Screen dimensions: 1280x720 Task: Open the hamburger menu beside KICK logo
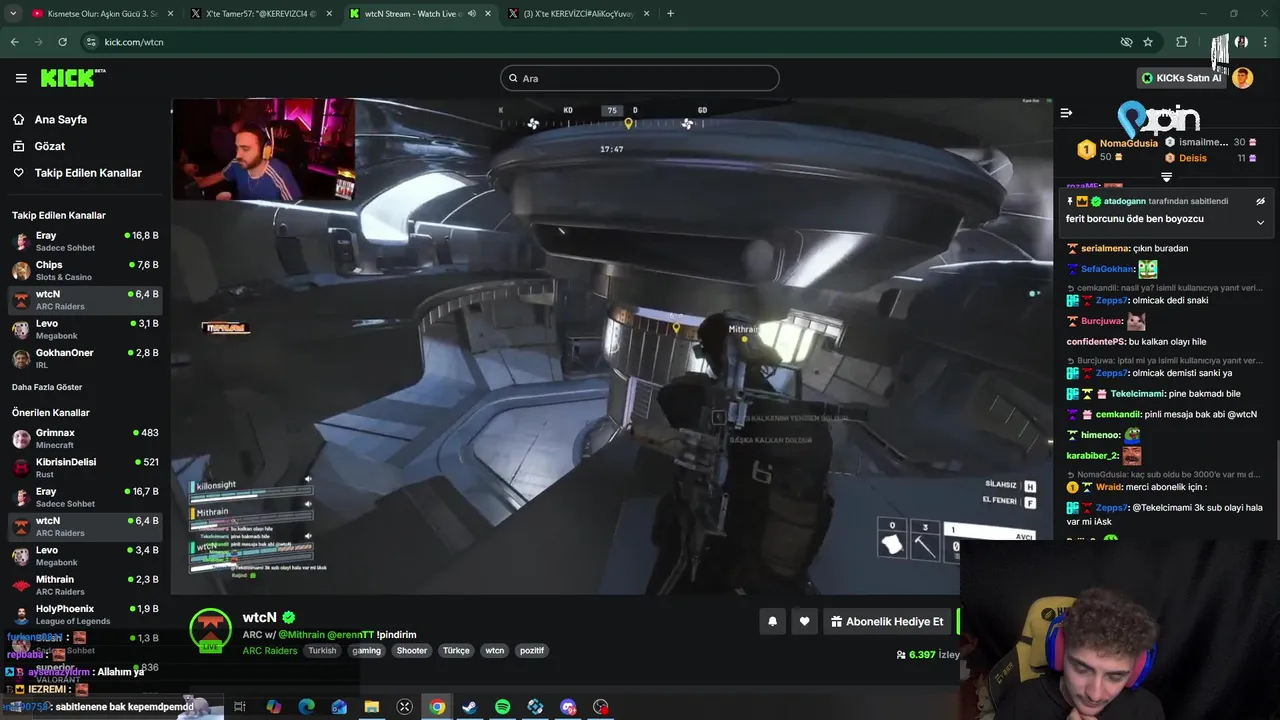pyautogui.click(x=21, y=78)
